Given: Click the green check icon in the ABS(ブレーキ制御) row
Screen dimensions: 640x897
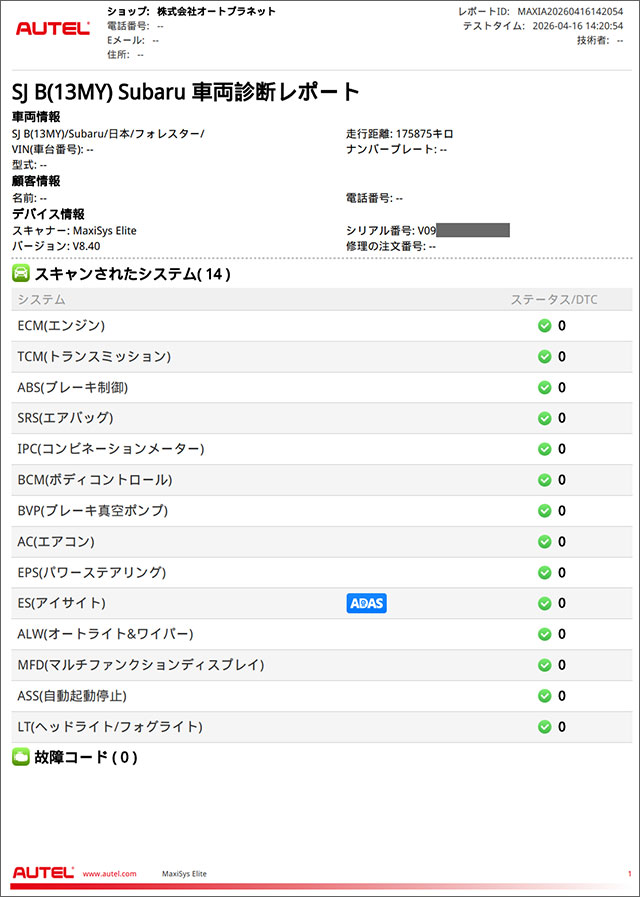Looking at the screenshot, I should pos(544,388).
